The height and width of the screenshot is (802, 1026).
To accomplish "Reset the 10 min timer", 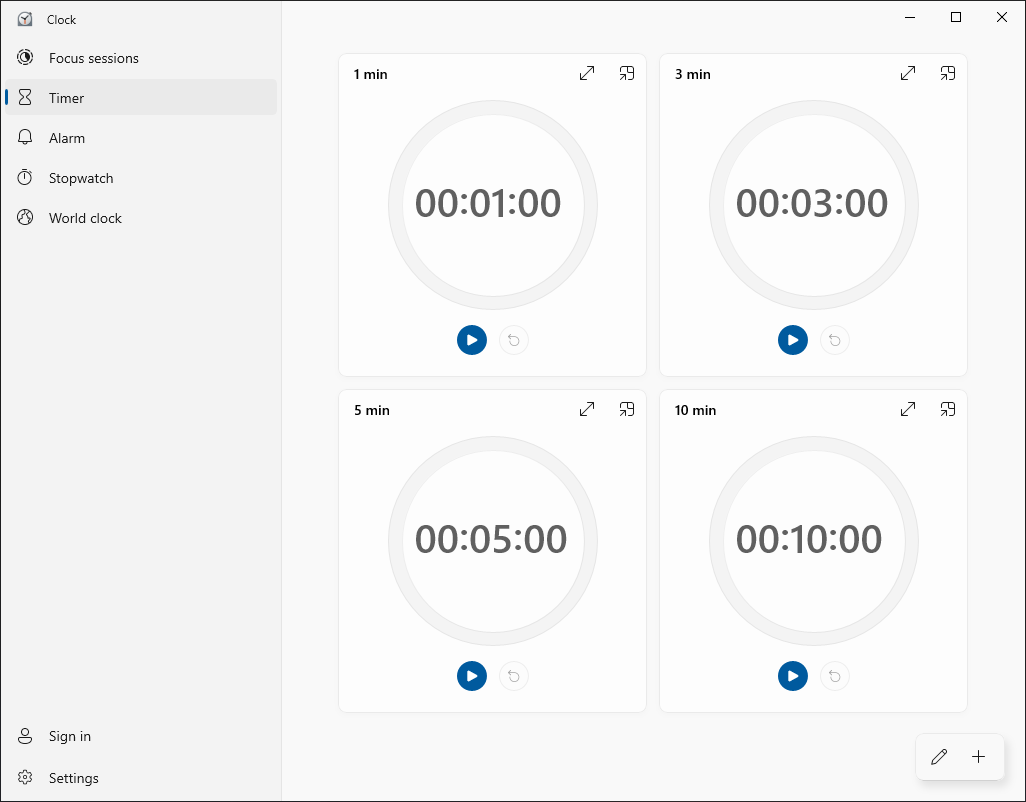I will point(834,676).
